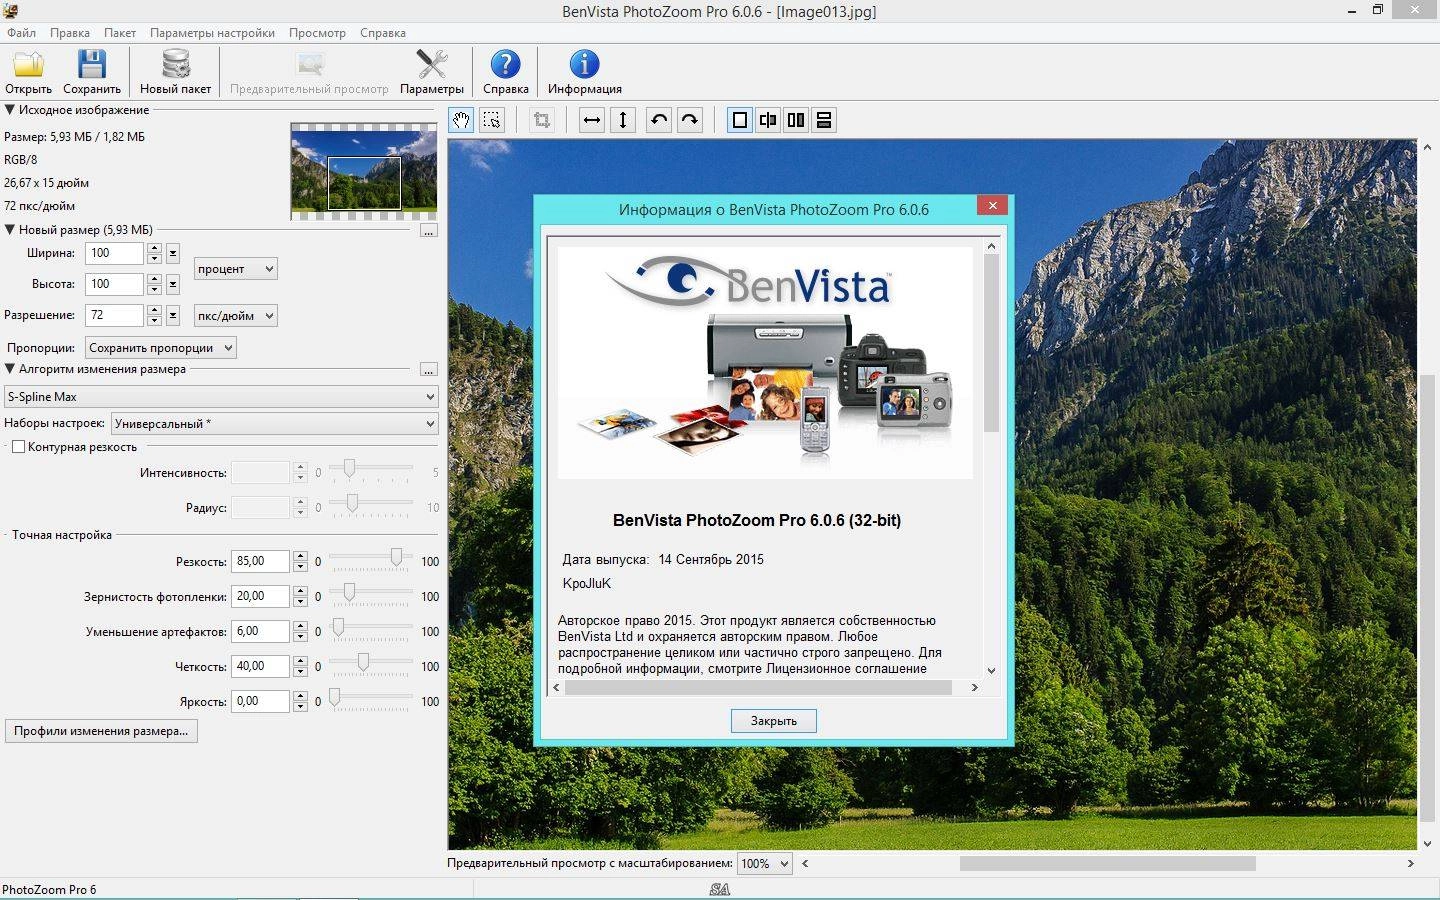Open Параметры tools icon

(431, 65)
